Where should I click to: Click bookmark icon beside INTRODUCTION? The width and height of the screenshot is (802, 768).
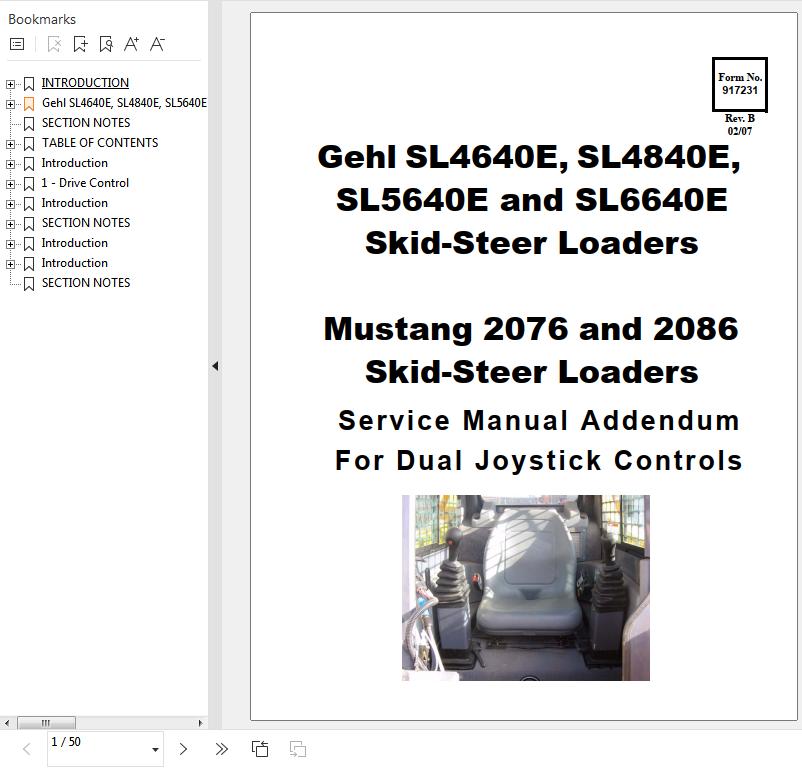(x=29, y=83)
